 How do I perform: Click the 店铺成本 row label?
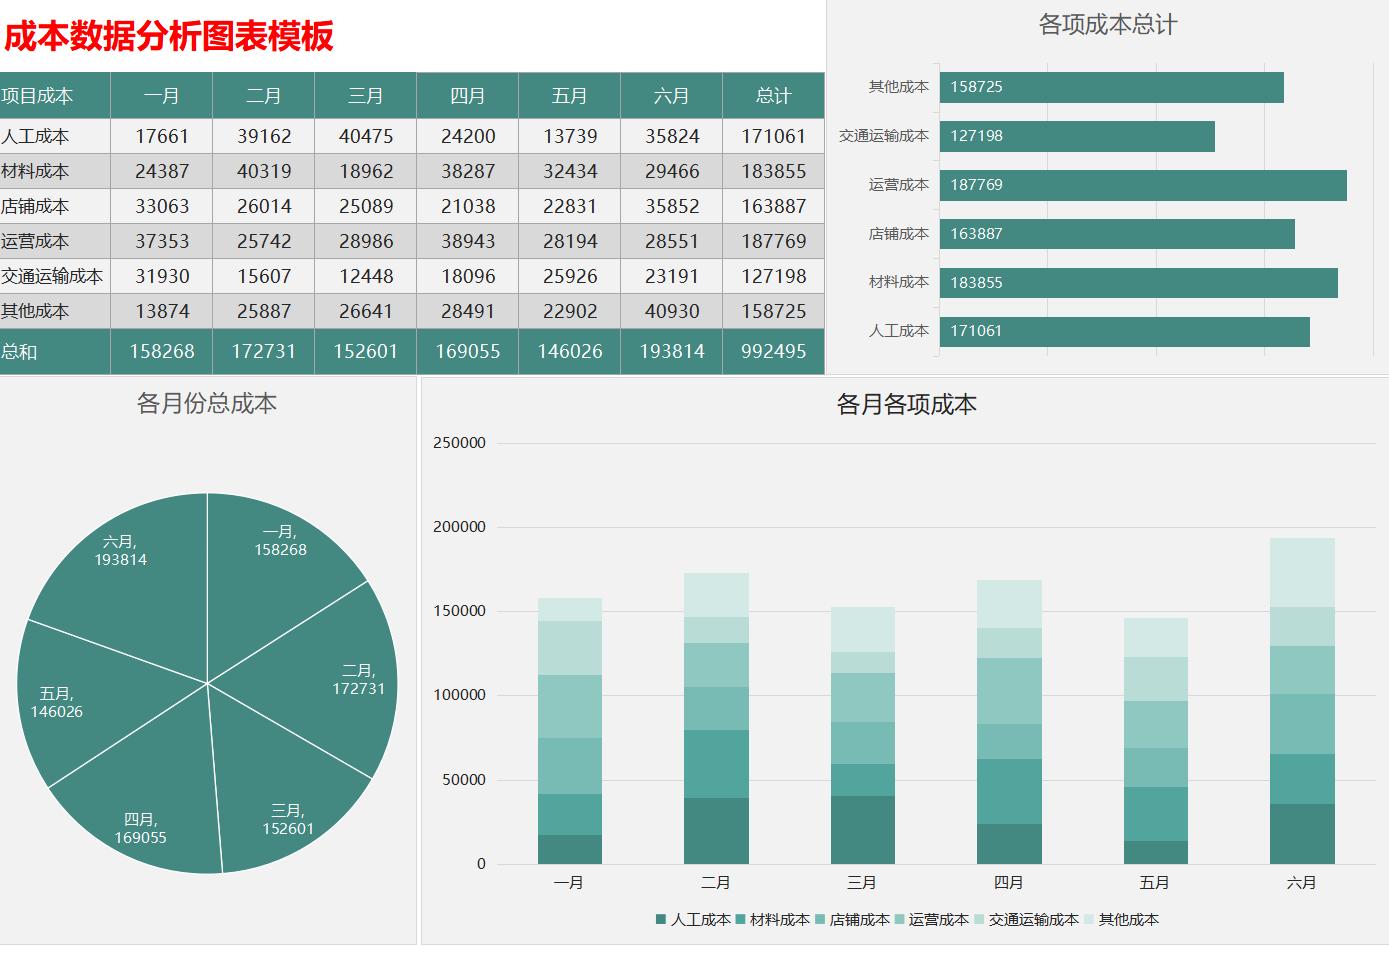coord(37,206)
